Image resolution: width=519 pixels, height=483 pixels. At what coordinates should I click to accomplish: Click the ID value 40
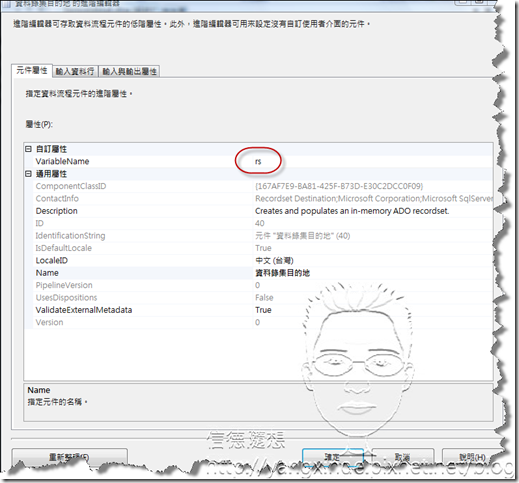tap(260, 223)
